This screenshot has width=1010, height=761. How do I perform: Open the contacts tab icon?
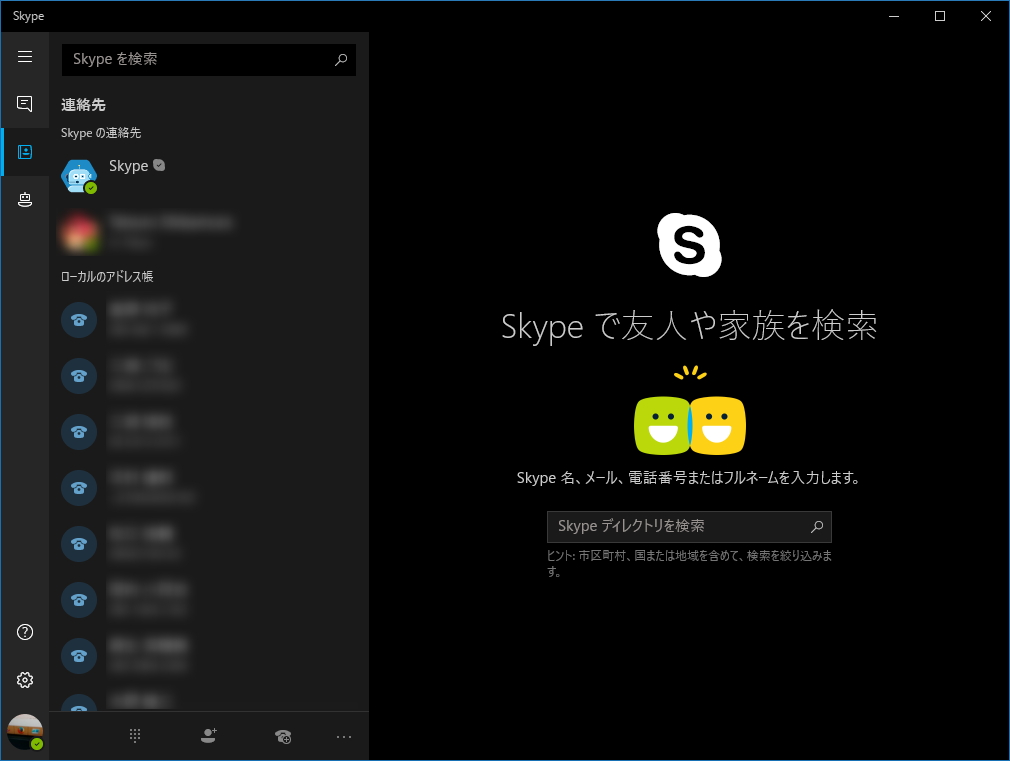[24, 152]
